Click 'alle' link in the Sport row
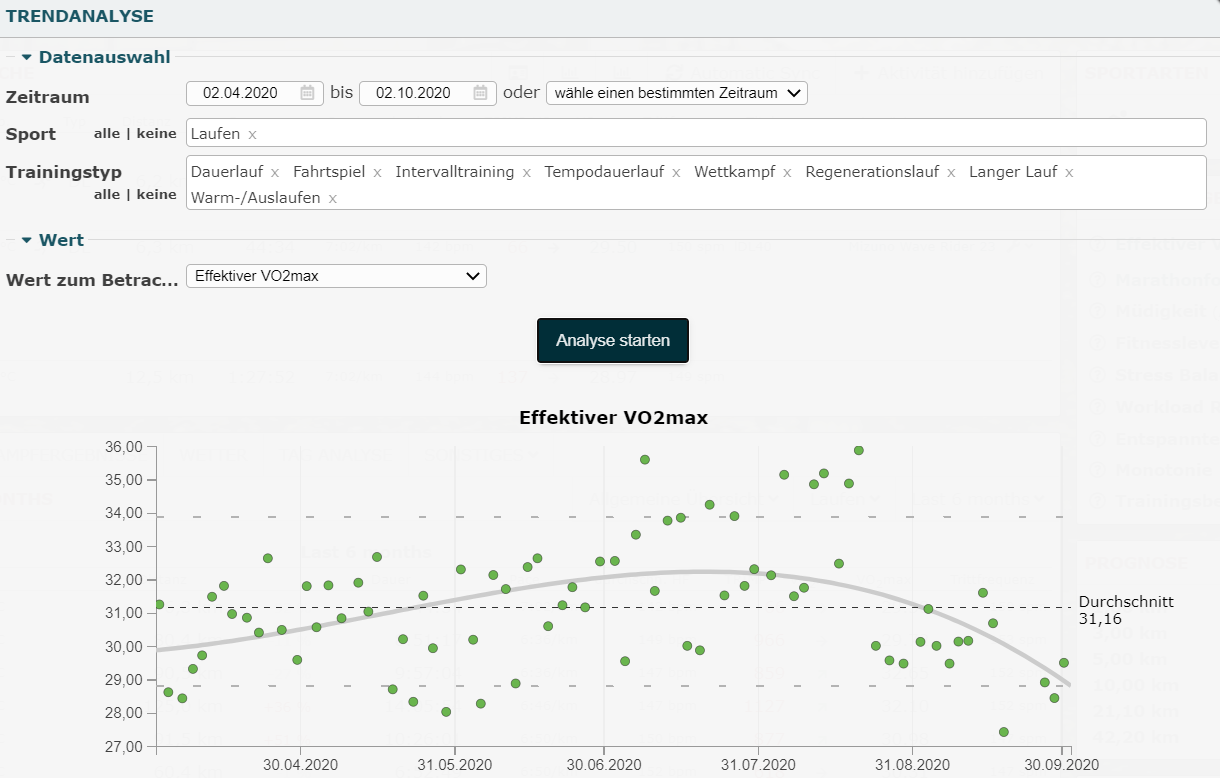The image size is (1220, 778). (106, 134)
